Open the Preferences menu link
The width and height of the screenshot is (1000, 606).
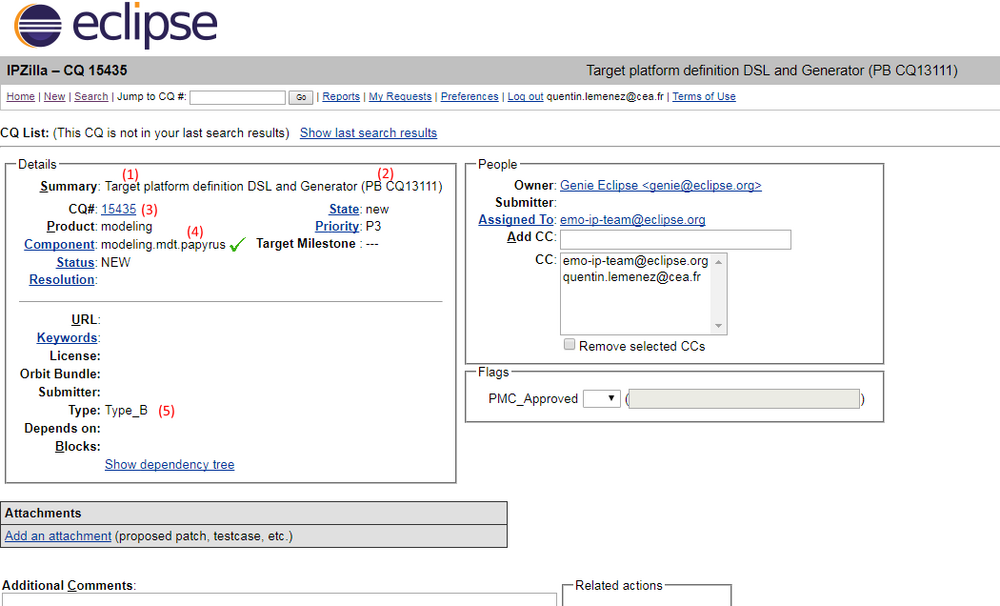pyautogui.click(x=469, y=96)
